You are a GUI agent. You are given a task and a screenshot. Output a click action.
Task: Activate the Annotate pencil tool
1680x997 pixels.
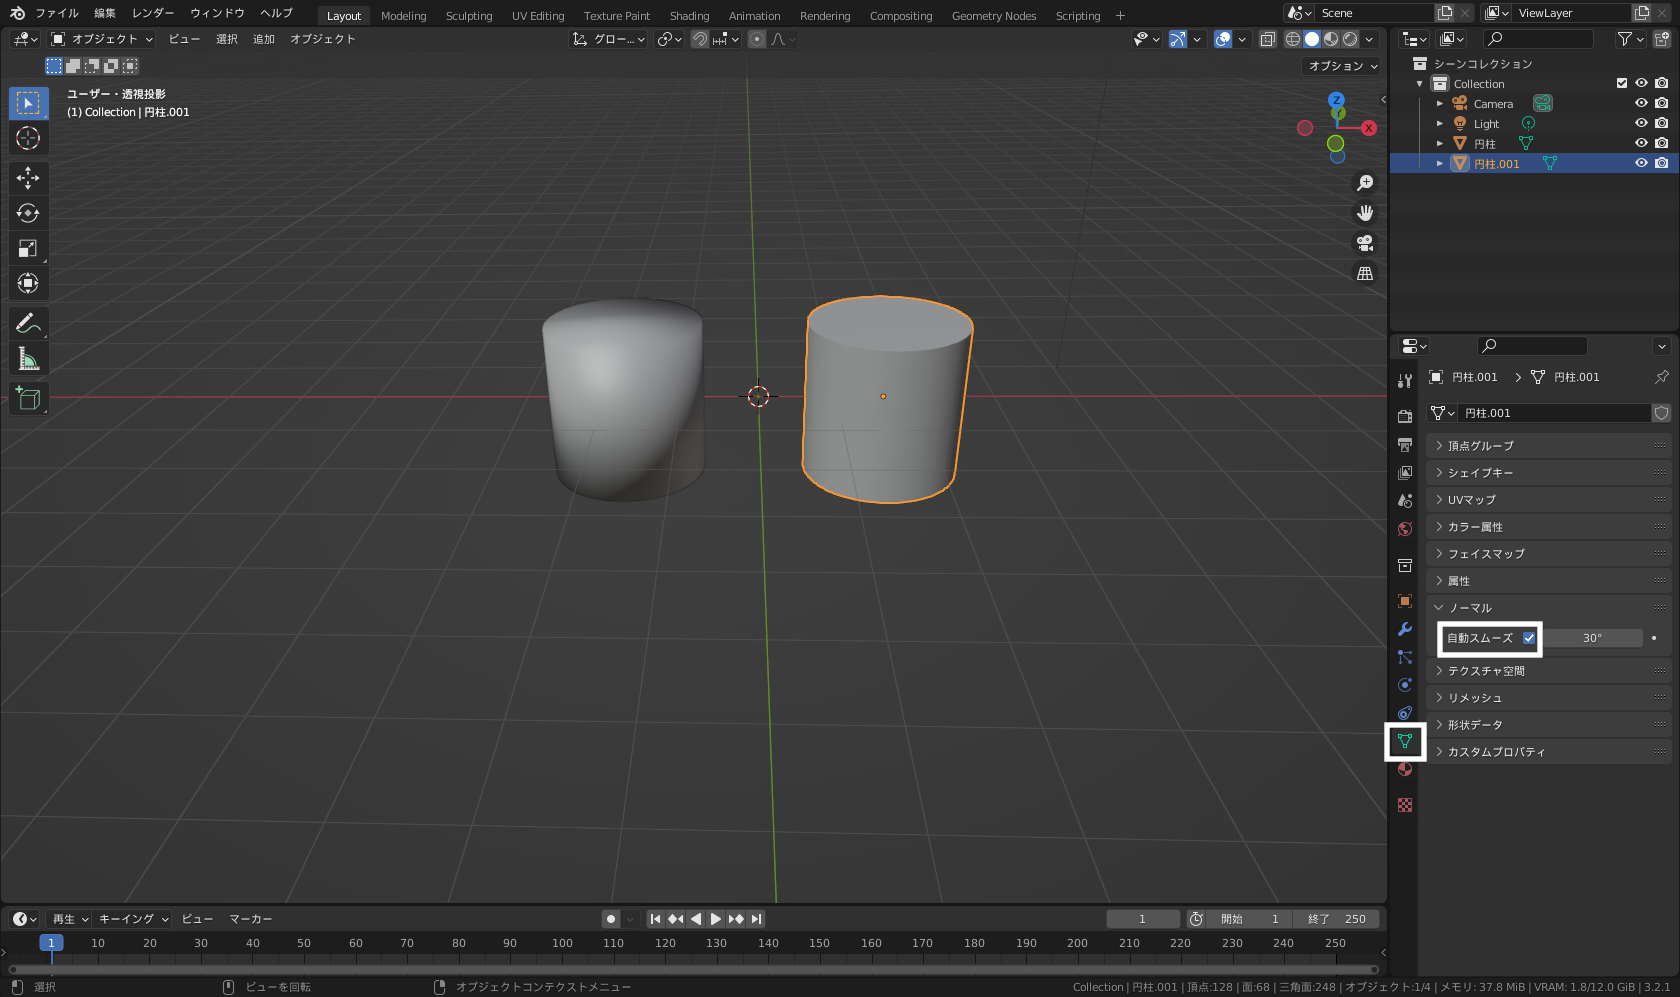28,323
